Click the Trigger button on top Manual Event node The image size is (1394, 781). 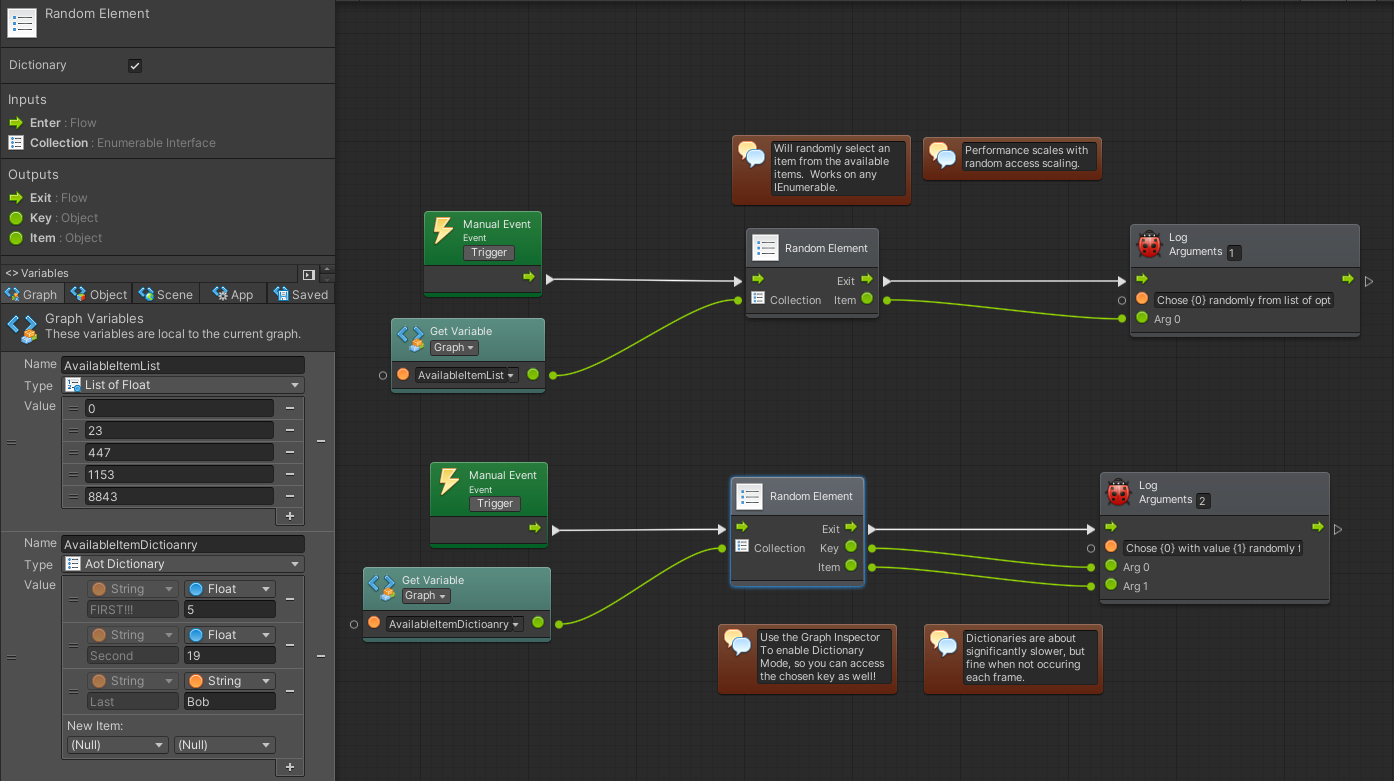coord(489,253)
